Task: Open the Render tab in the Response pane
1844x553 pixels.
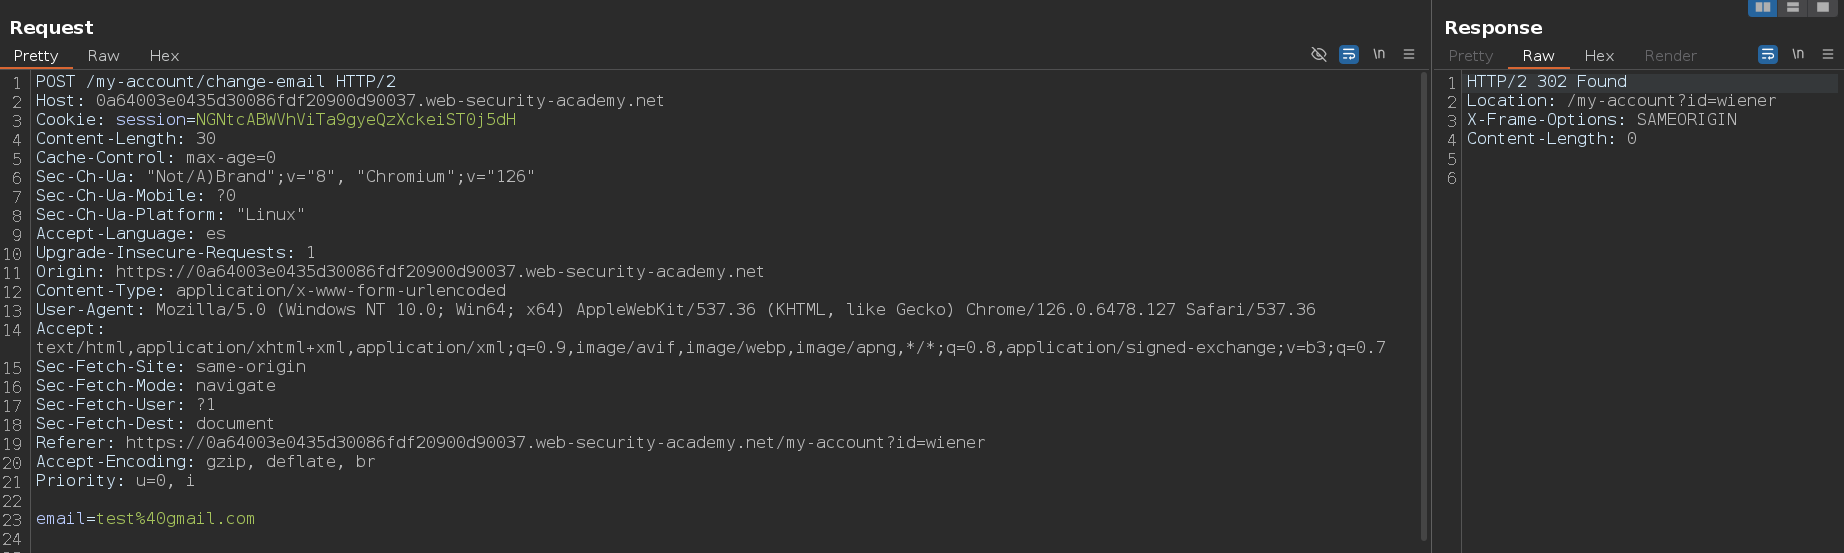Action: pos(1670,56)
